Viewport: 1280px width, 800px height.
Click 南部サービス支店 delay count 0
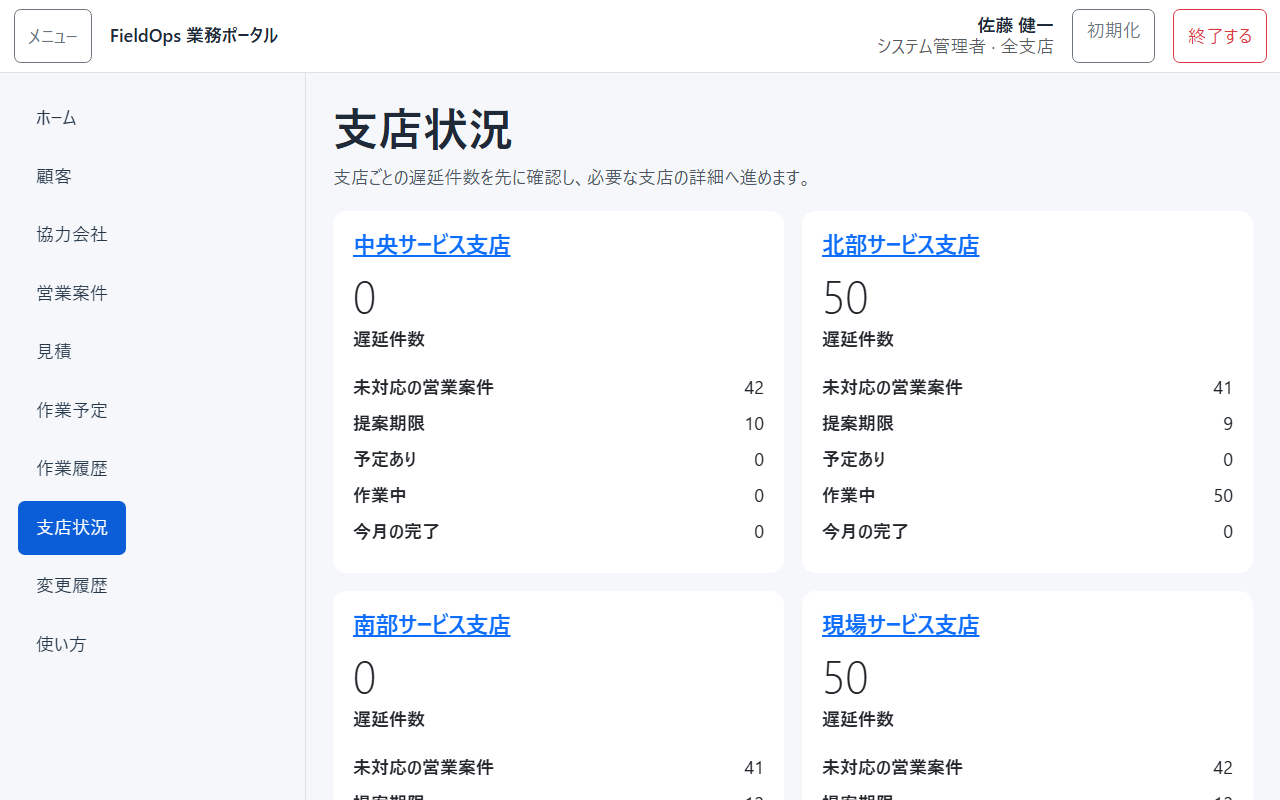[x=365, y=678]
